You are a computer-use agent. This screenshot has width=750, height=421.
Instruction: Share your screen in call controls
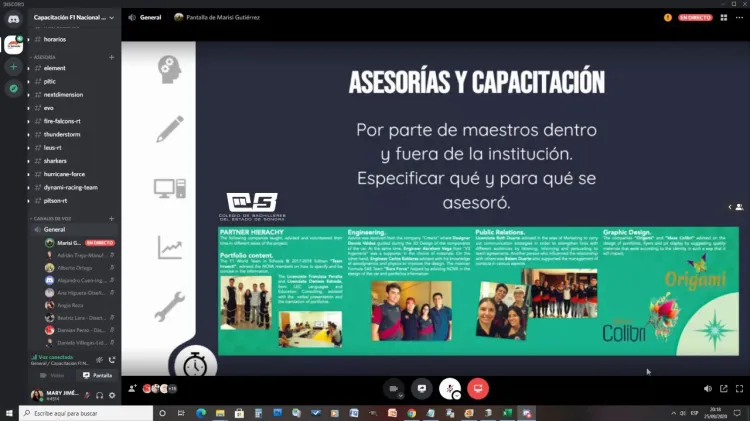(x=421, y=388)
